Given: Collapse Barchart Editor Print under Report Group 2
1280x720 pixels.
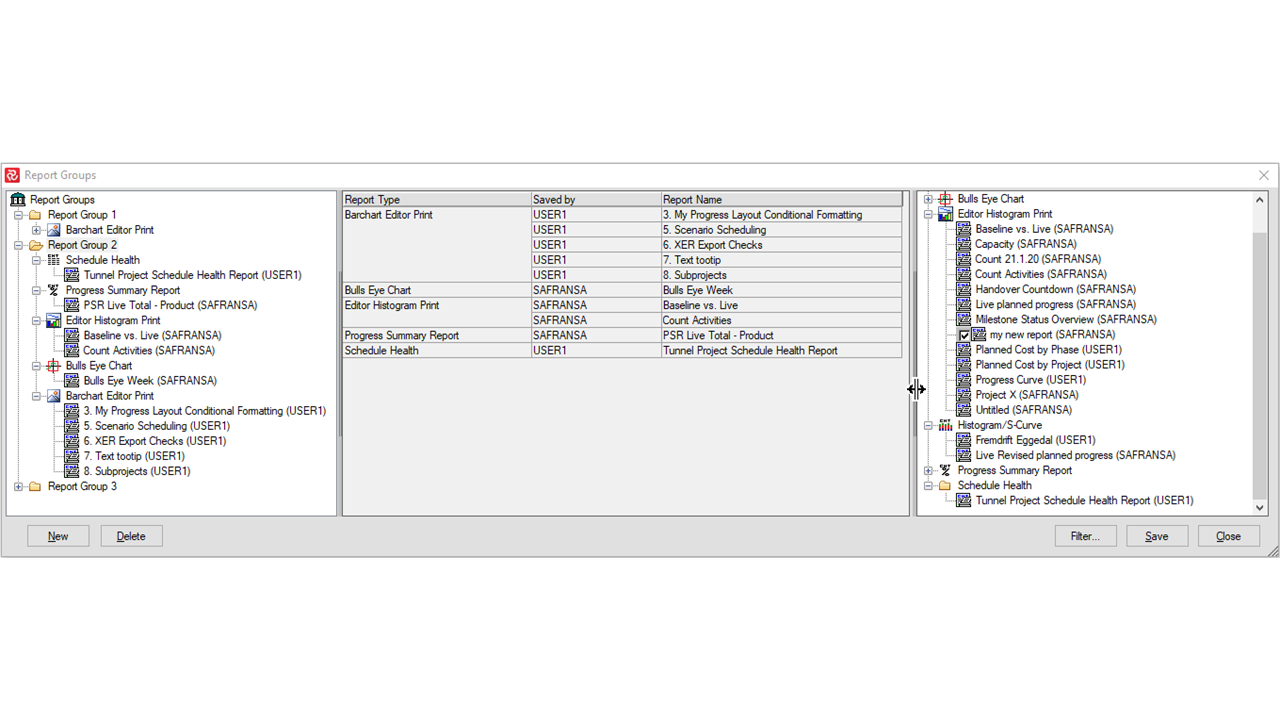Looking at the screenshot, I should coord(36,396).
